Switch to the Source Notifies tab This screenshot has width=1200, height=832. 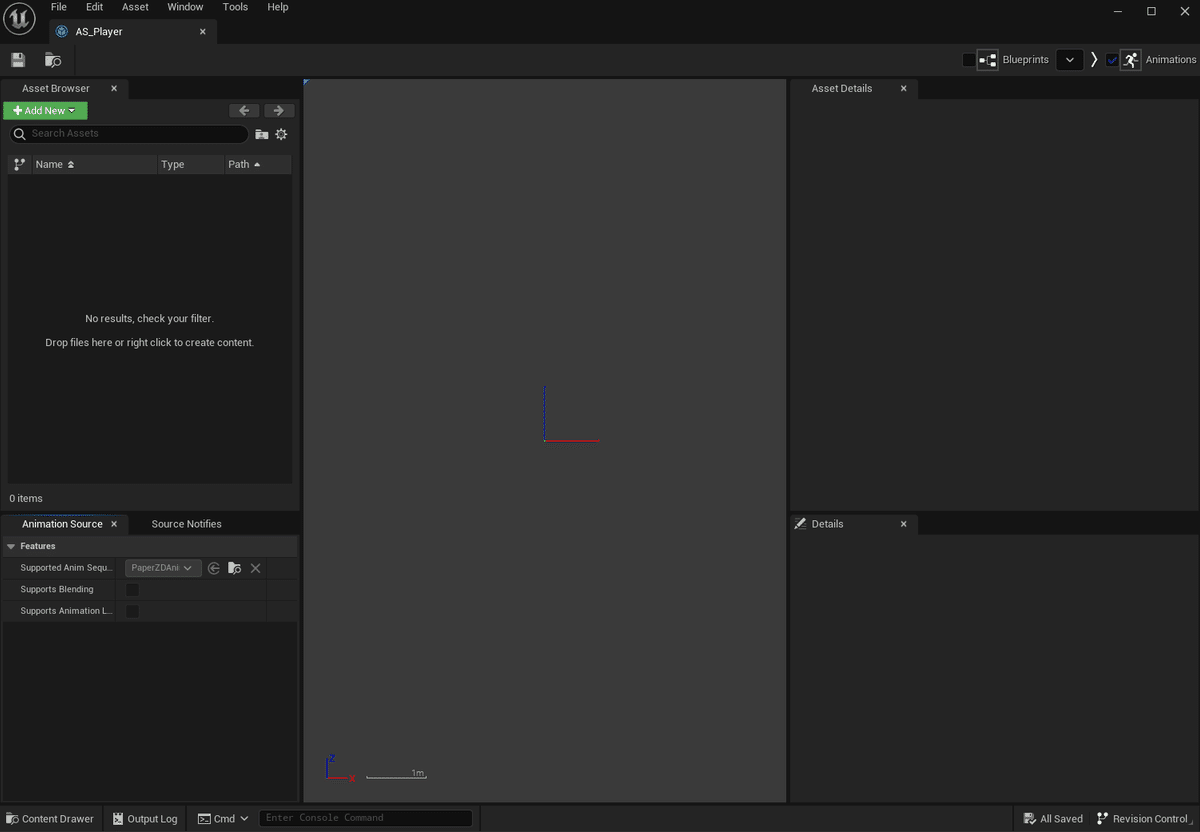186,523
